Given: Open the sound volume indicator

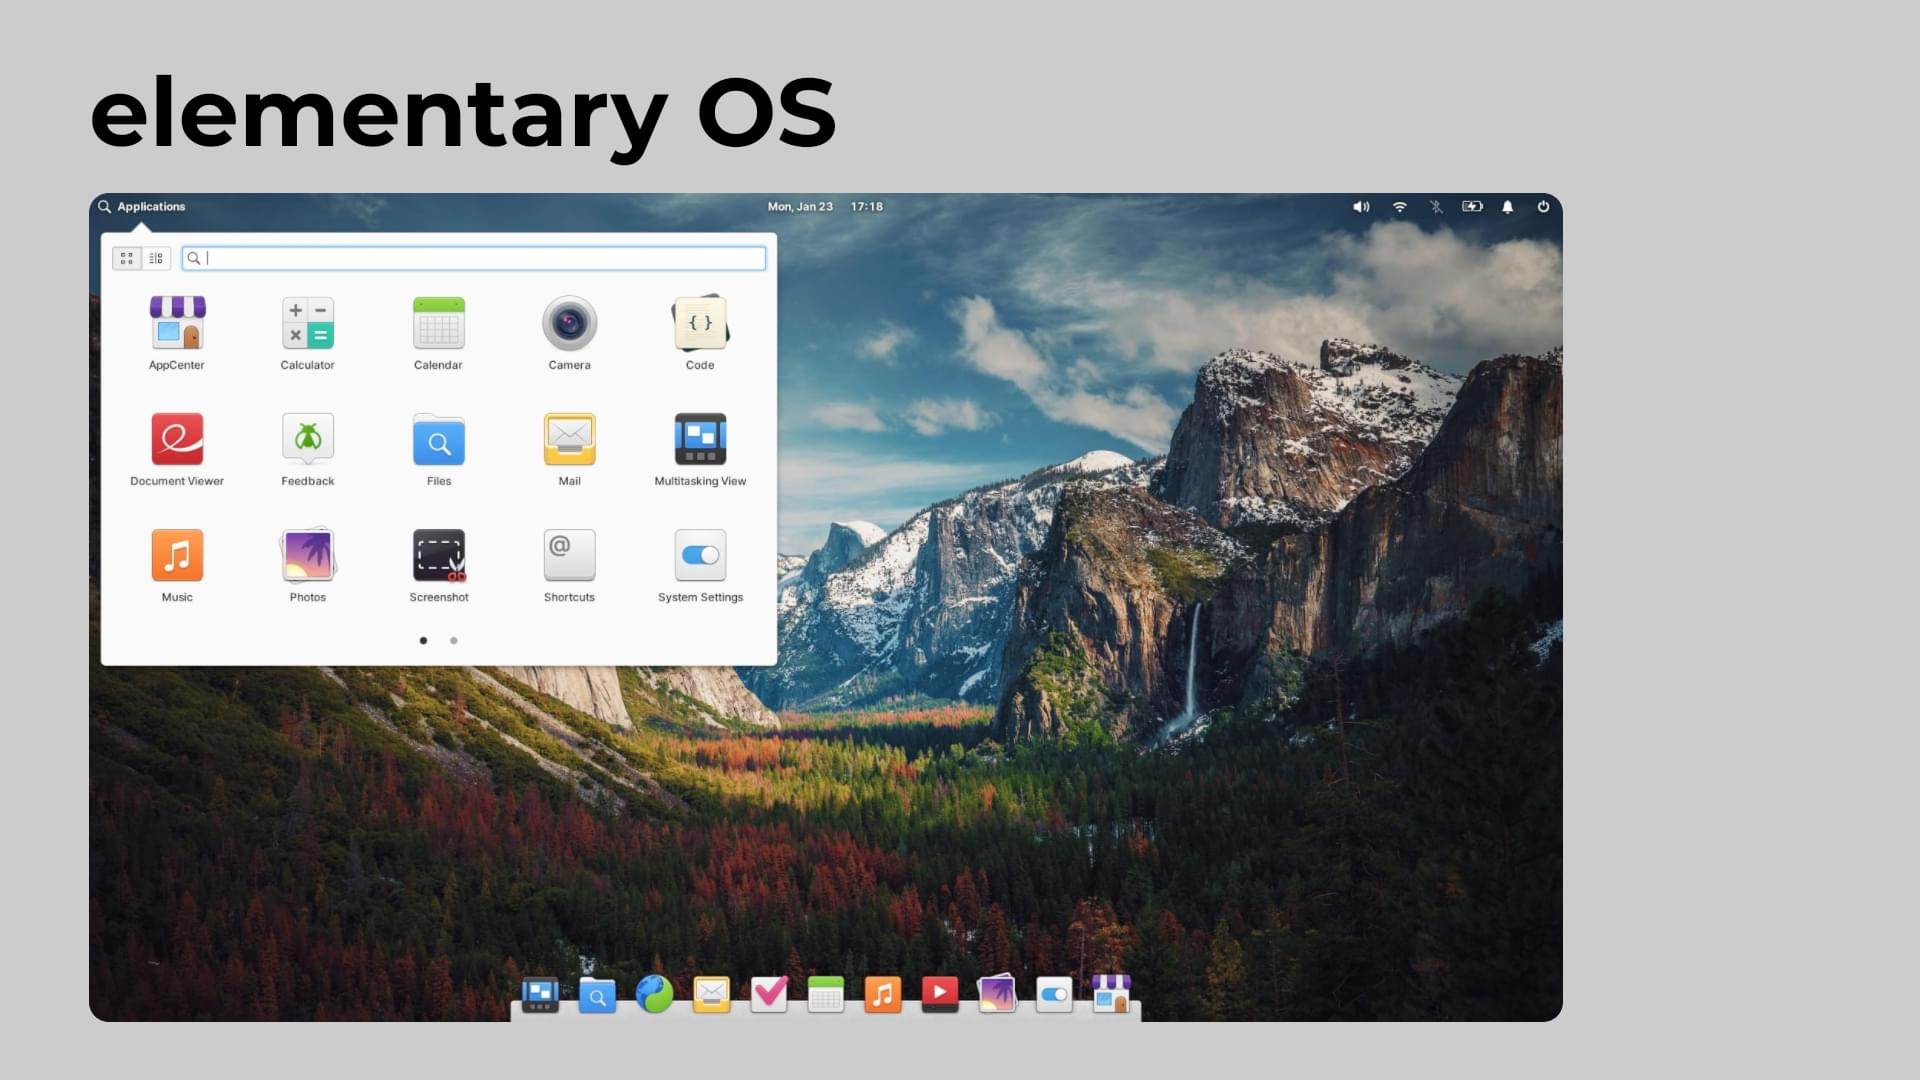Looking at the screenshot, I should [1361, 206].
